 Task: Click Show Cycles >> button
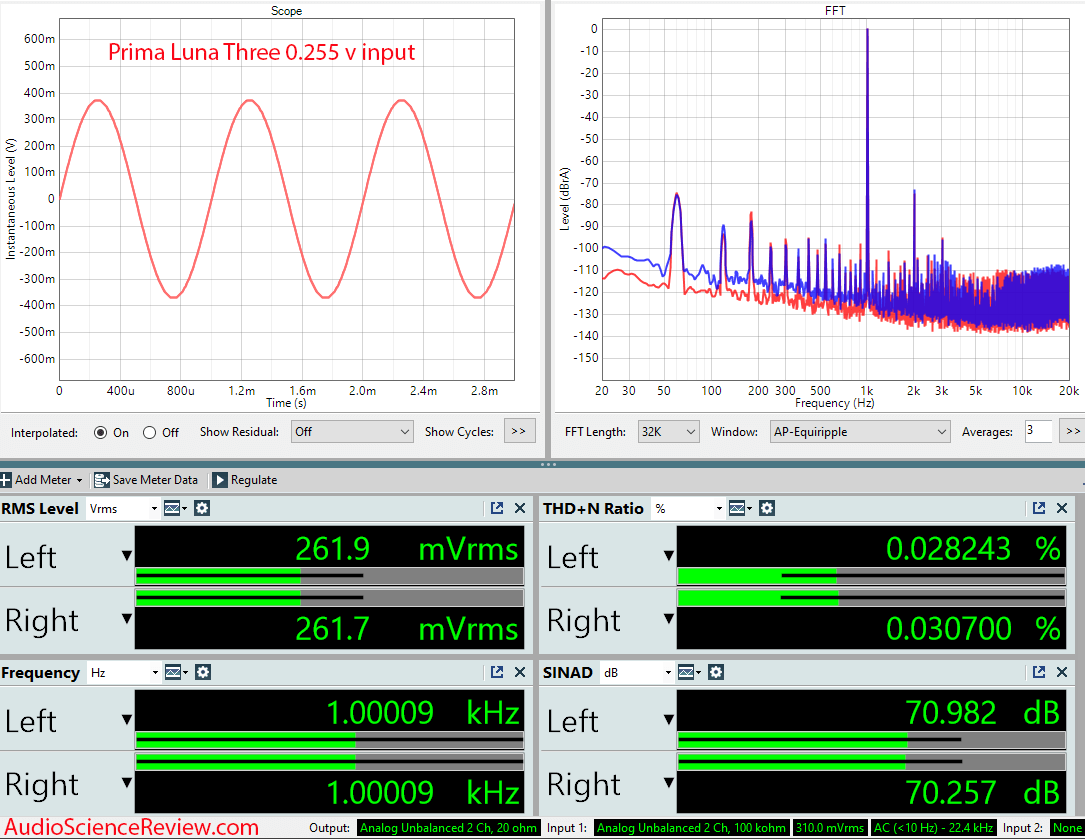coord(519,431)
